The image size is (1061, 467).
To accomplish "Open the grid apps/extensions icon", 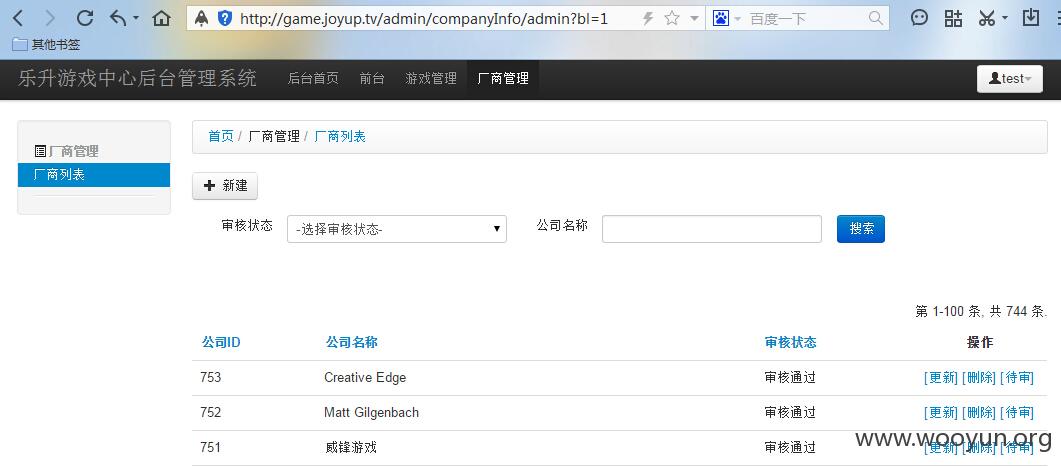I will point(953,18).
